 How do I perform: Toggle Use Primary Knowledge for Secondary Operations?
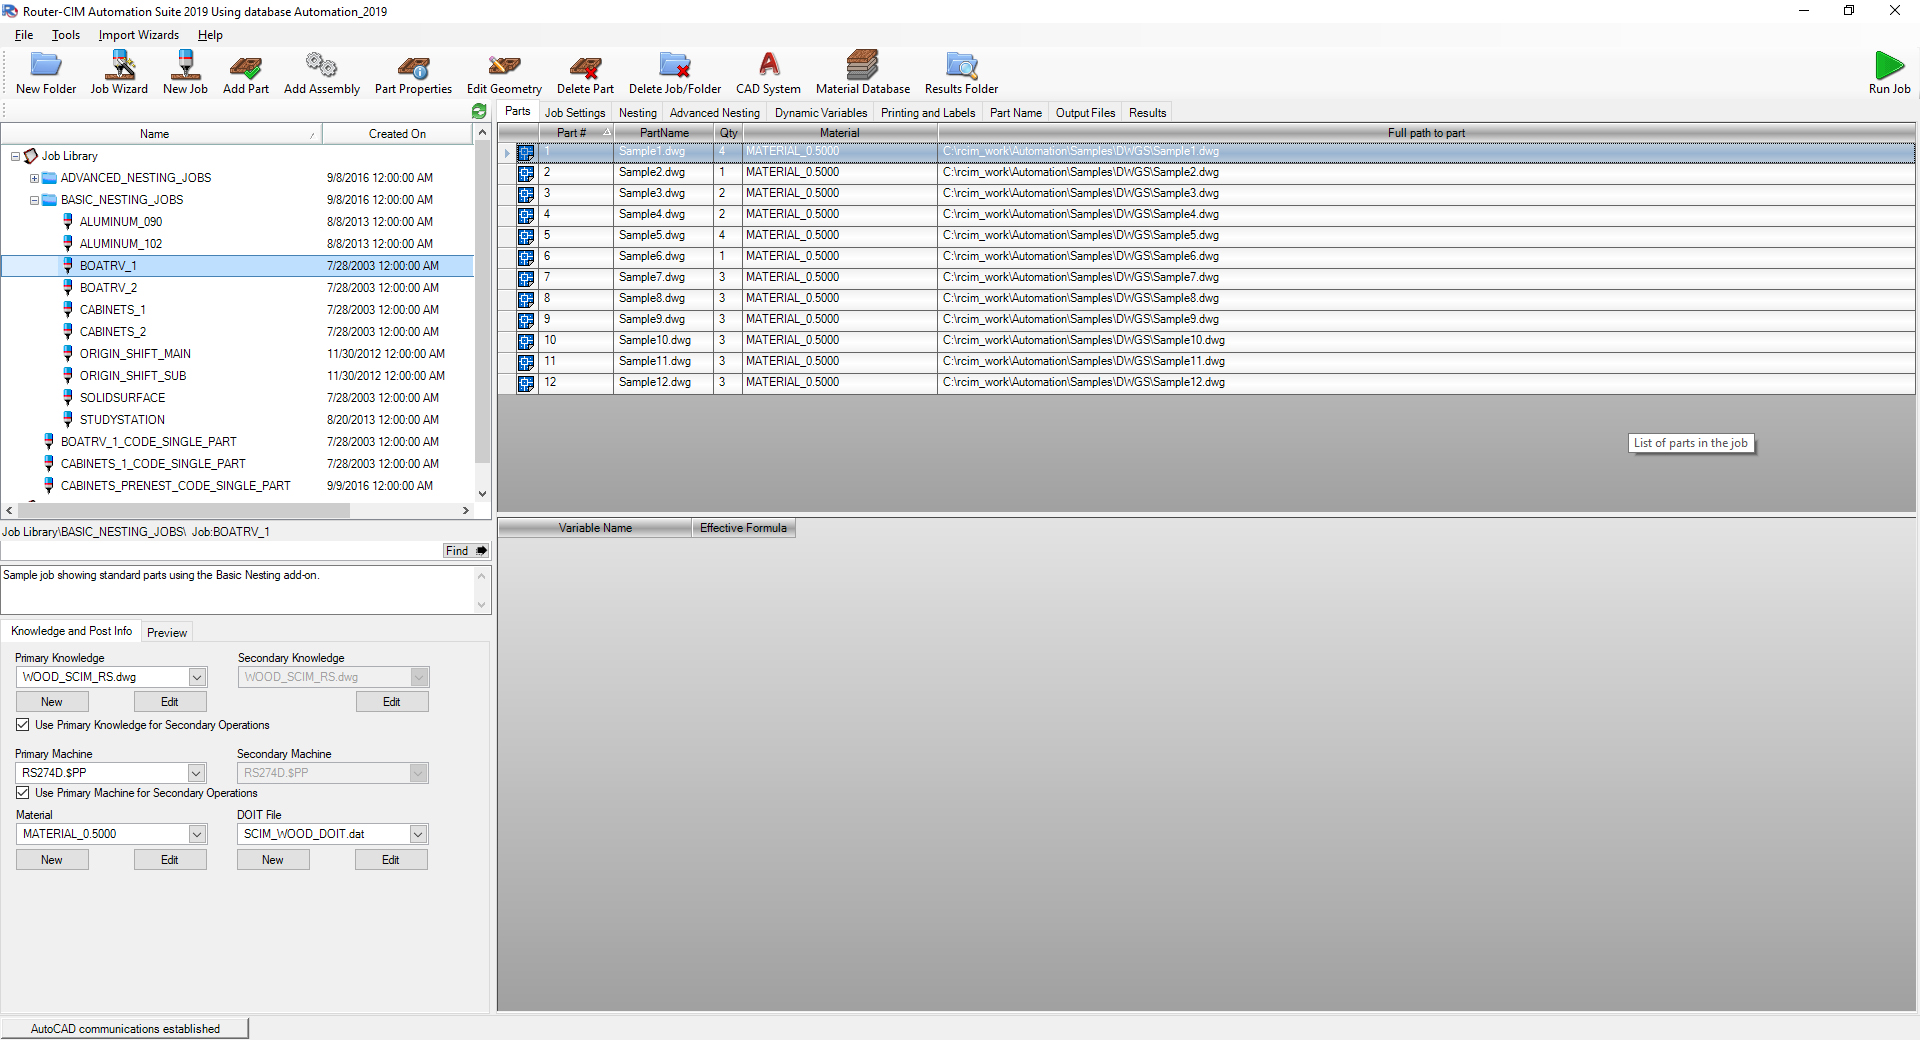point(23,725)
